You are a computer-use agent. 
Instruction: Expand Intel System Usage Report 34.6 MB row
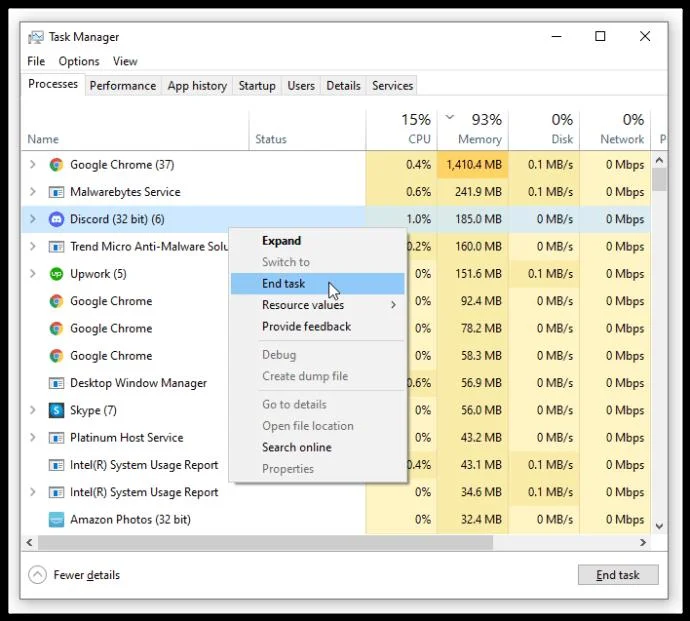[x=33, y=492]
